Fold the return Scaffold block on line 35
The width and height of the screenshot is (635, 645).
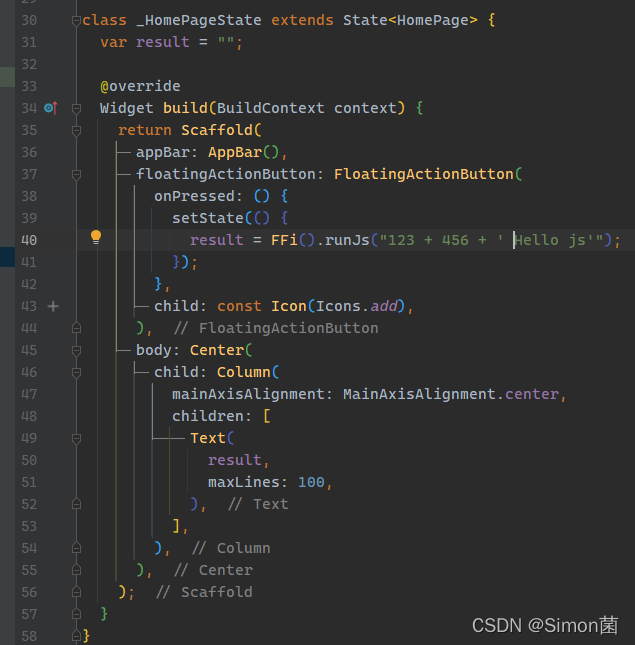[75, 130]
